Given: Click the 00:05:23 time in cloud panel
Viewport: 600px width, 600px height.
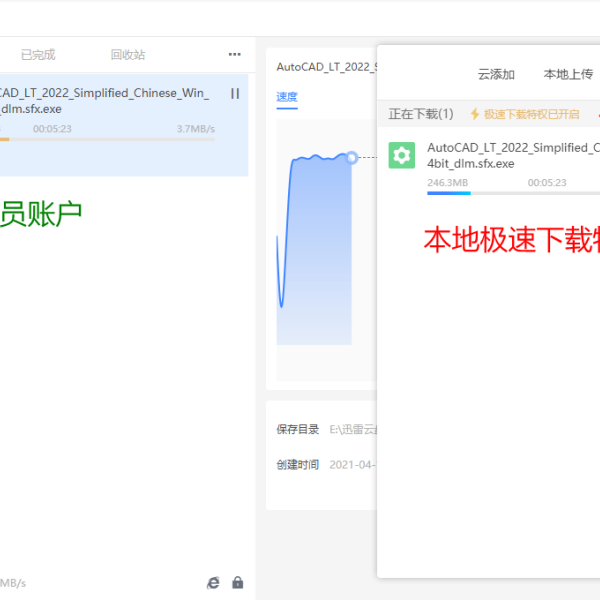Looking at the screenshot, I should tap(547, 183).
